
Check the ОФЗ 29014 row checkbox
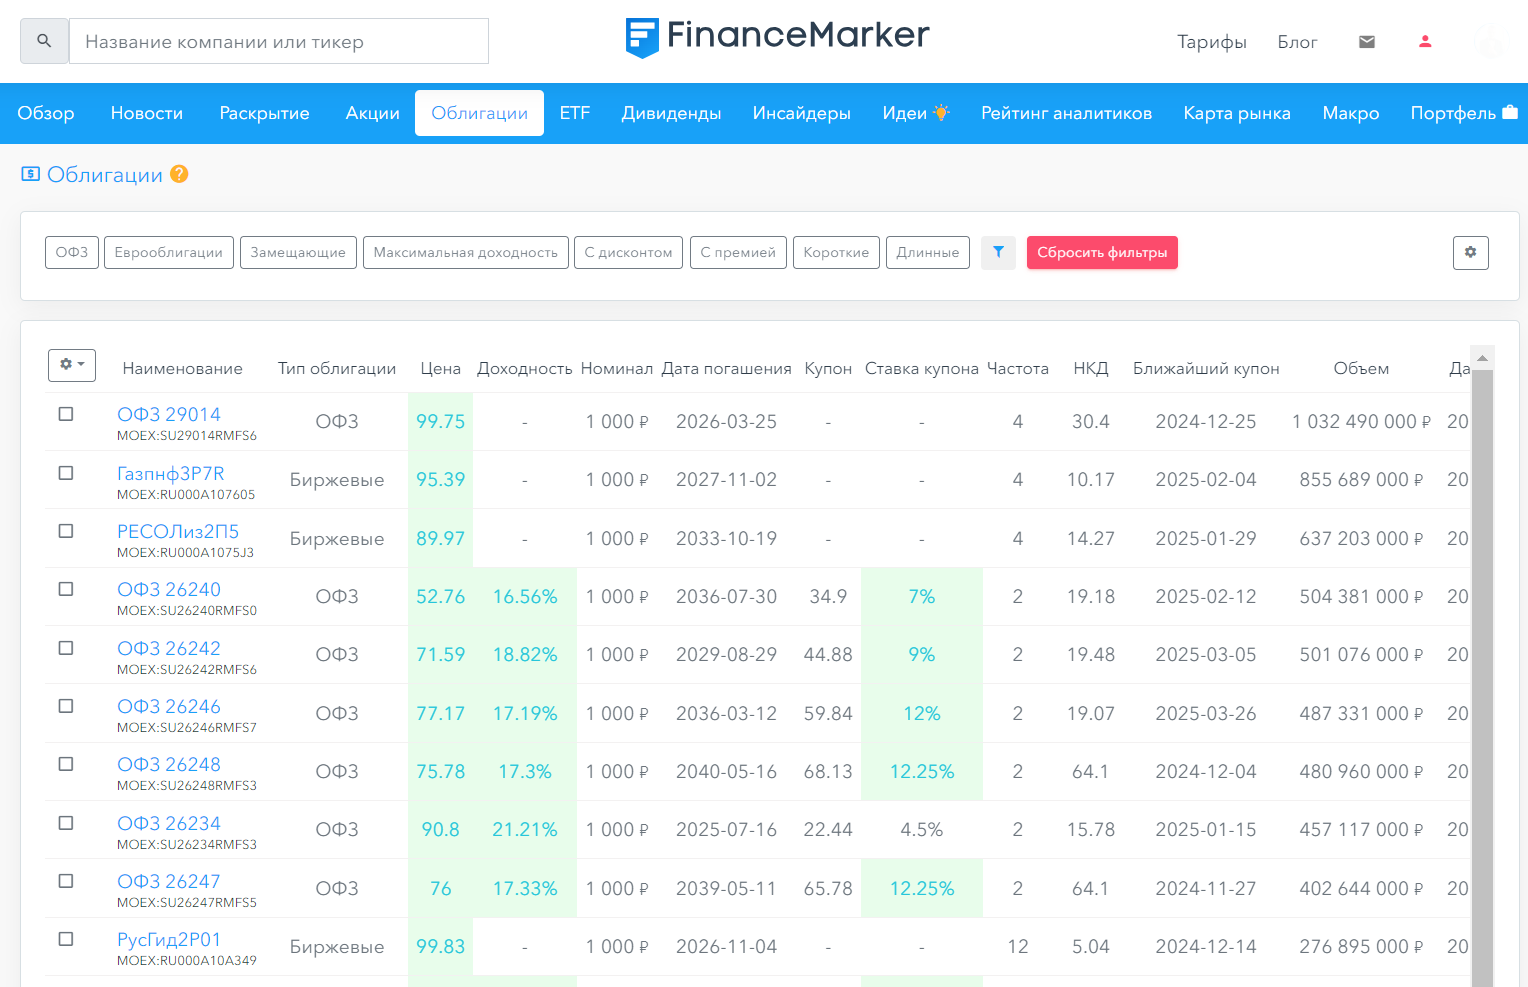[x=66, y=414]
